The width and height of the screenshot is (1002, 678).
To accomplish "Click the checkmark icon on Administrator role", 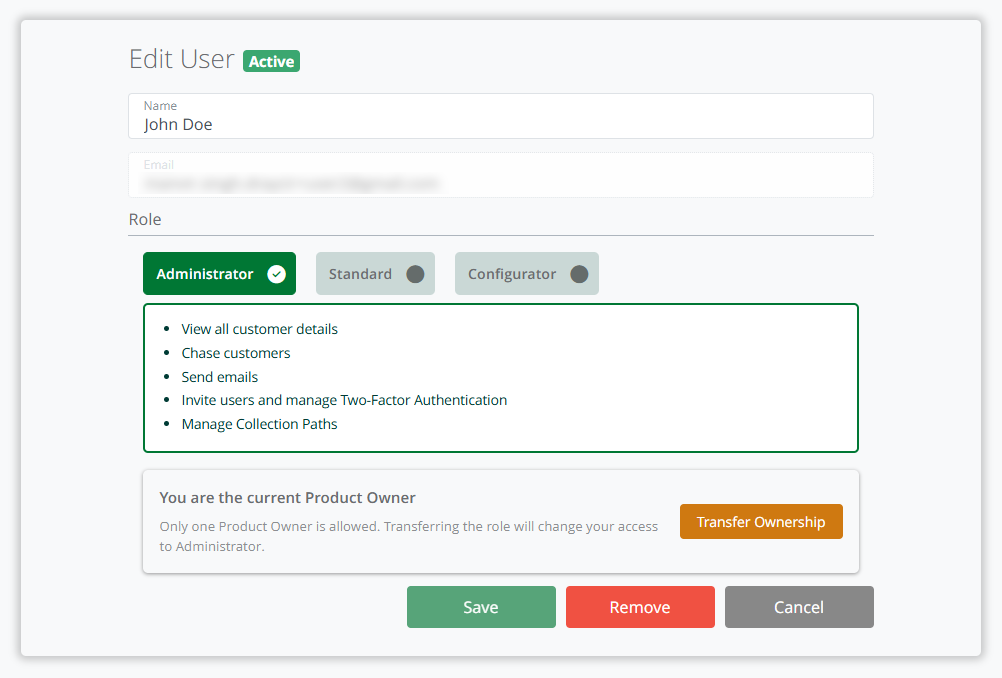I will pos(277,274).
